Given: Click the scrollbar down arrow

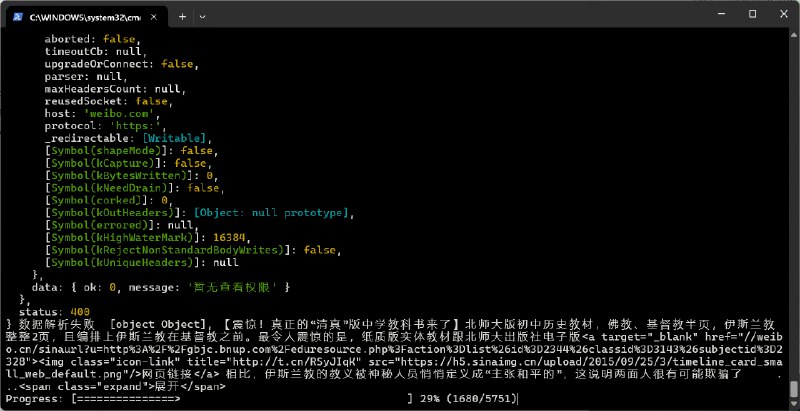Looking at the screenshot, I should (793, 404).
